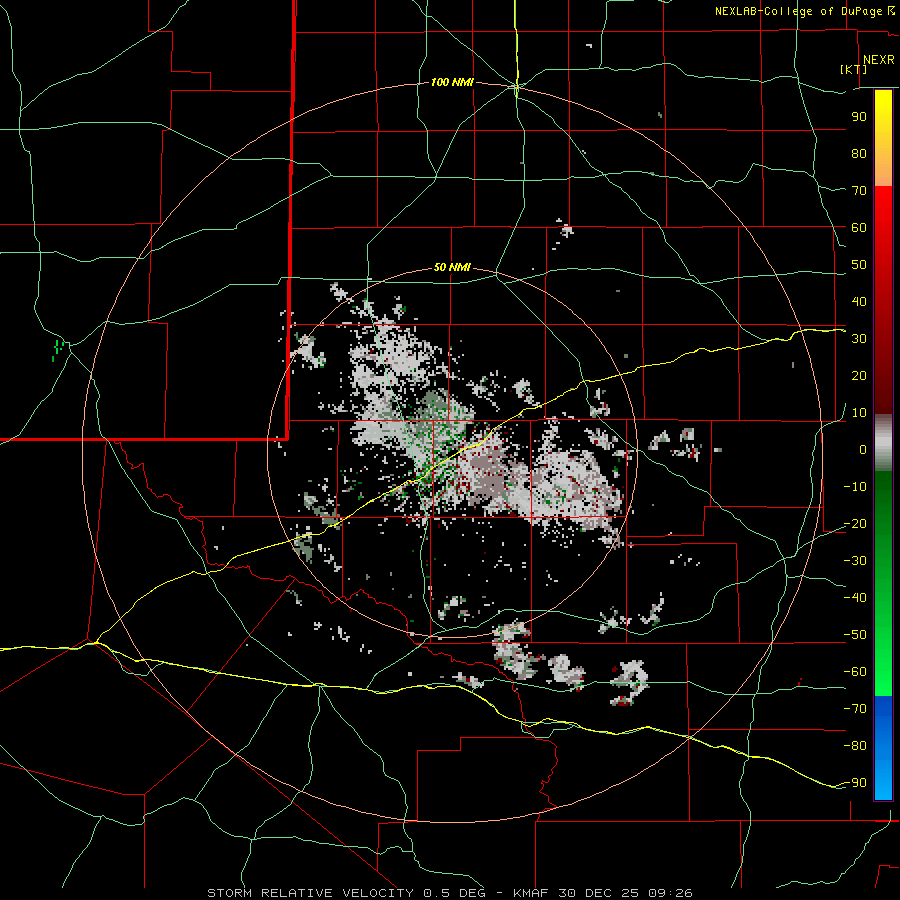Select the positive "60" scale value

coord(859,228)
